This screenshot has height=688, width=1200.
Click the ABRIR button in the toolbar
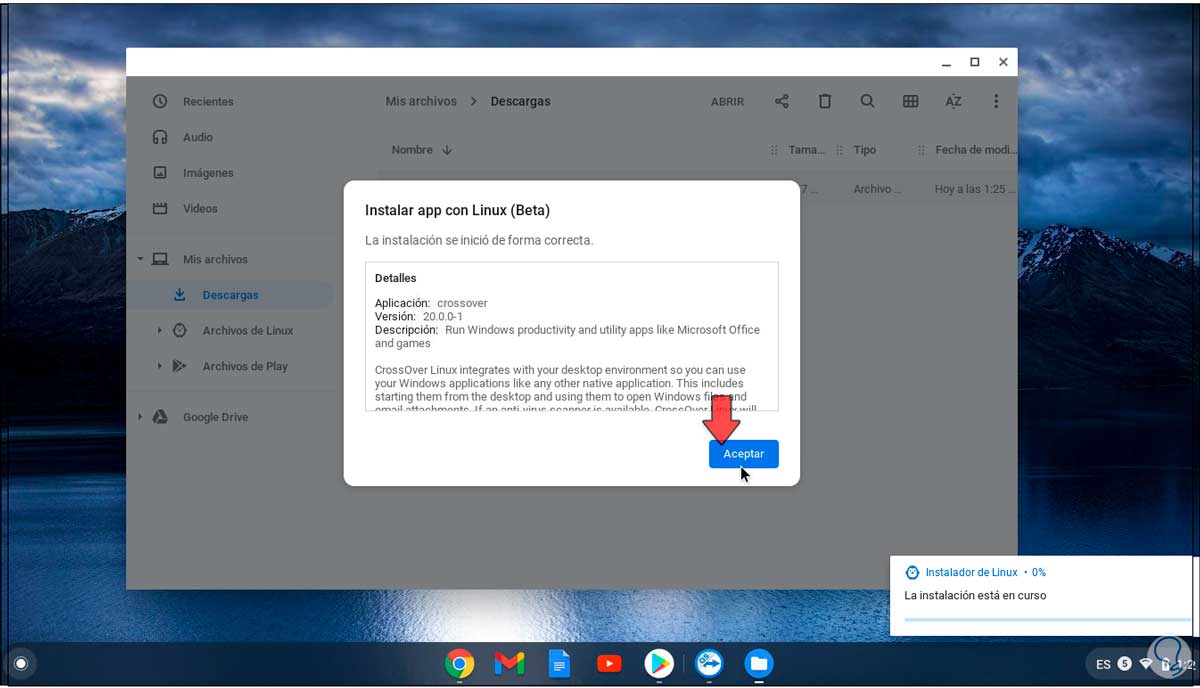pos(727,102)
